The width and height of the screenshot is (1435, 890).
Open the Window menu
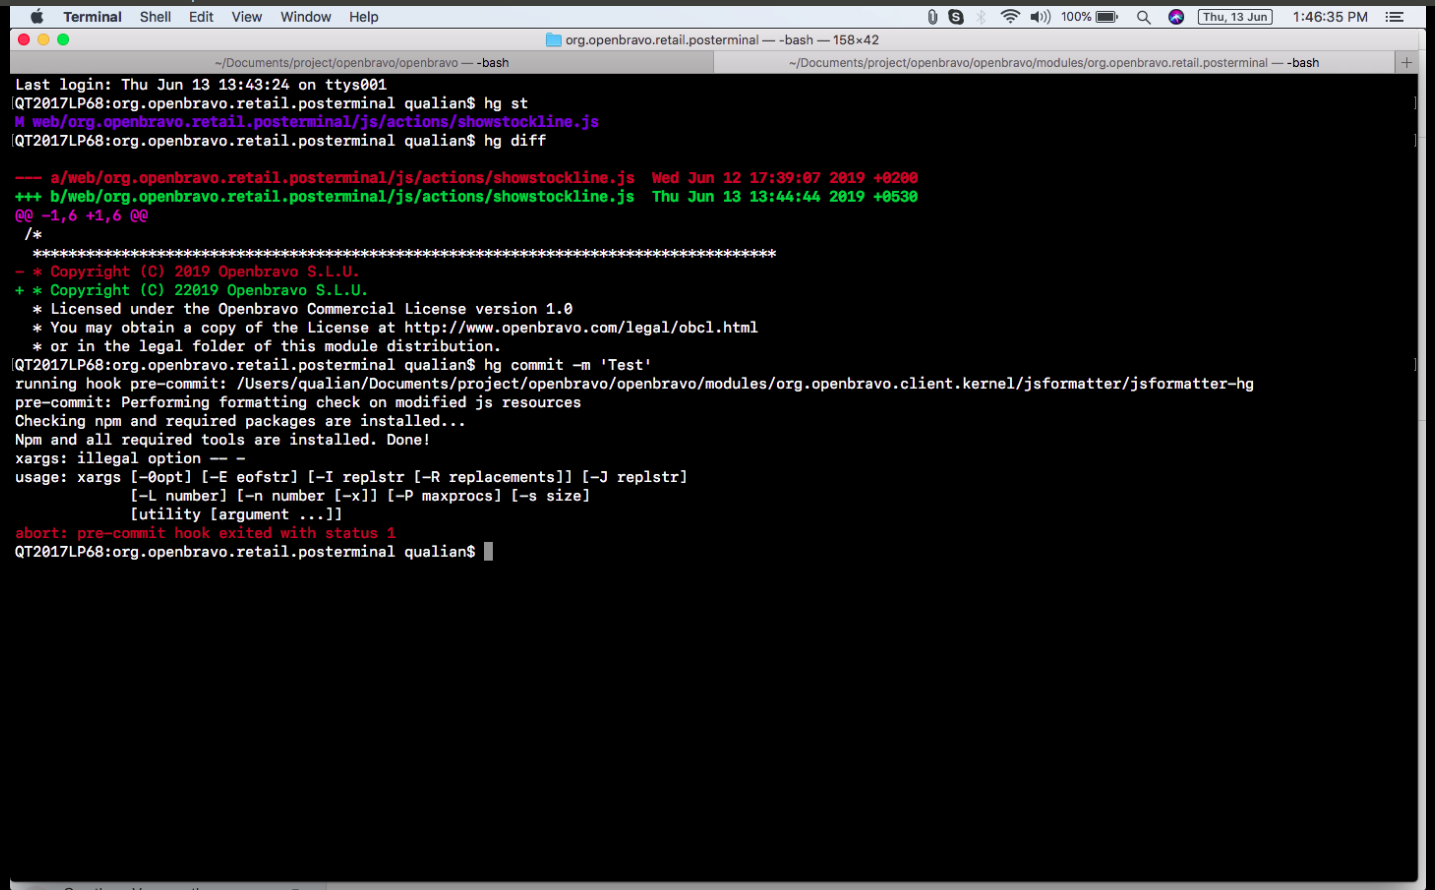coord(305,17)
